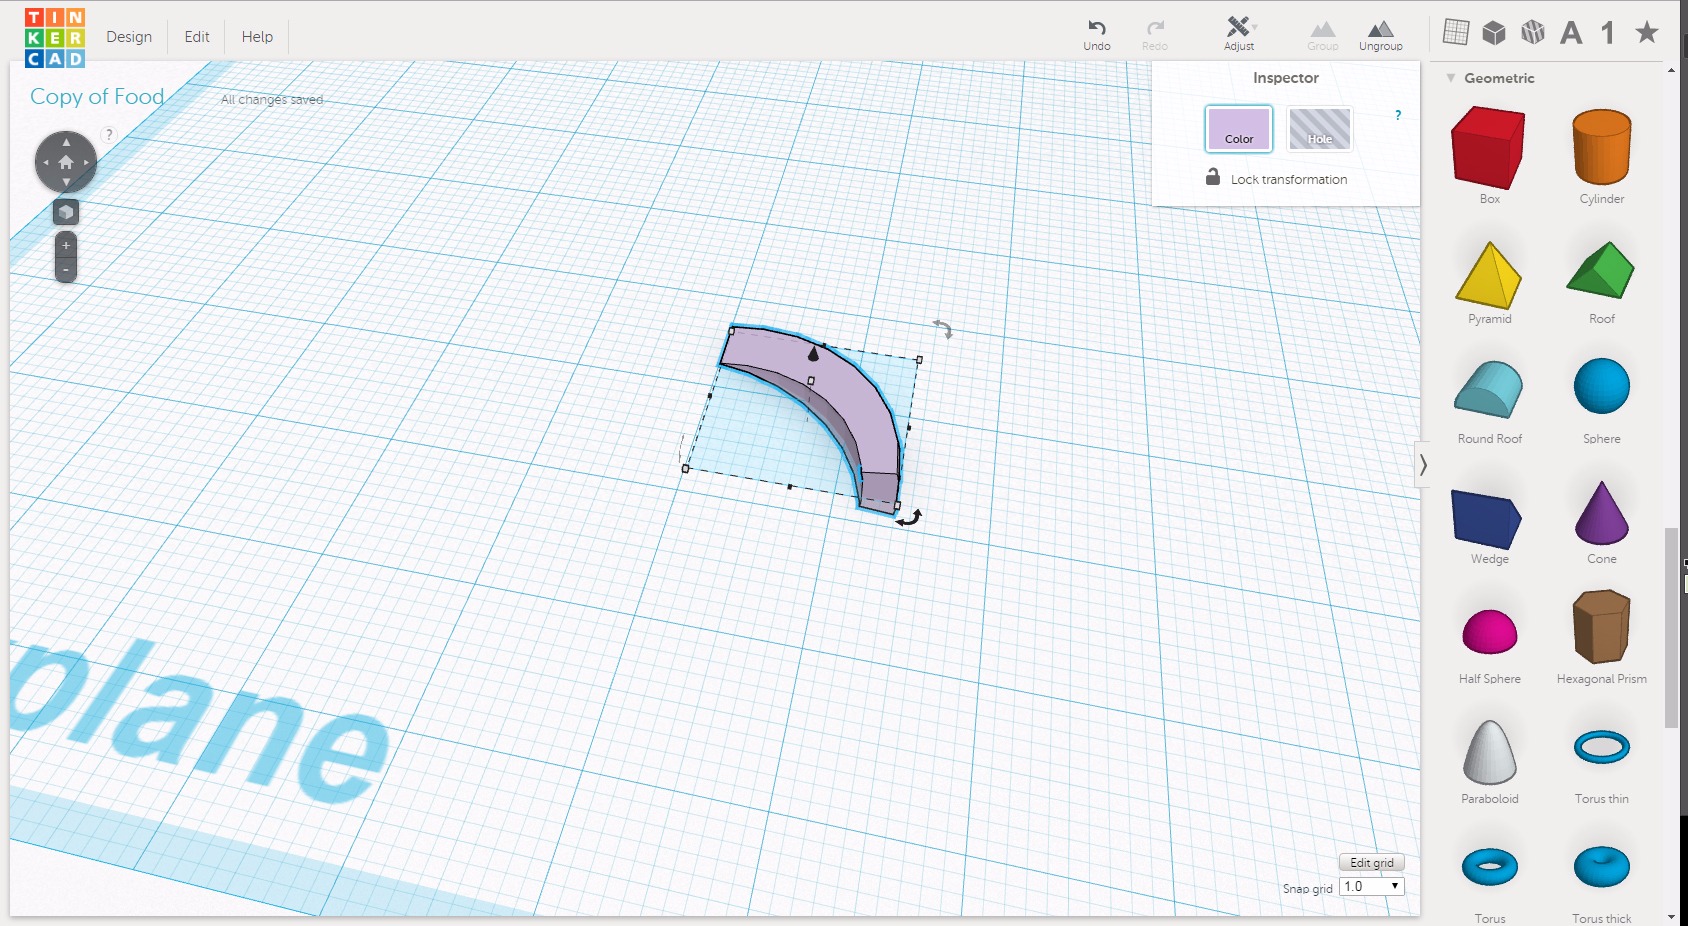Click the gray rotation arrow at the shape's upper corner
The width and height of the screenshot is (1688, 926).
[x=943, y=329]
